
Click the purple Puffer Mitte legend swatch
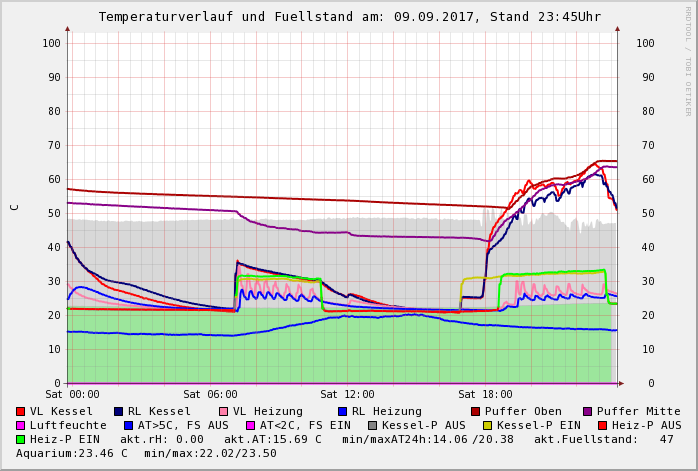[x=588, y=411]
